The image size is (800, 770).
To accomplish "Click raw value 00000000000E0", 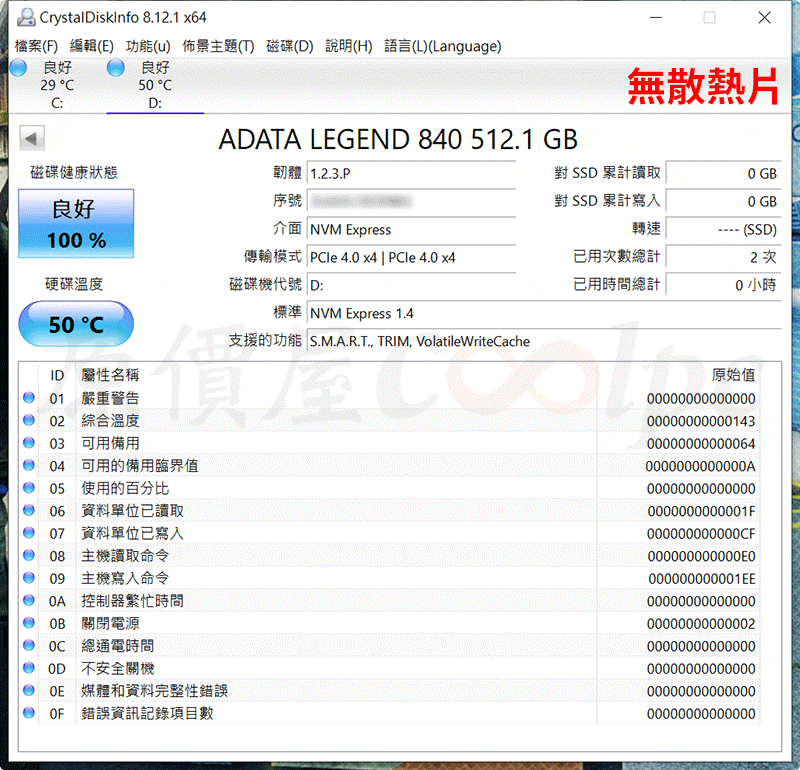I will (701, 556).
